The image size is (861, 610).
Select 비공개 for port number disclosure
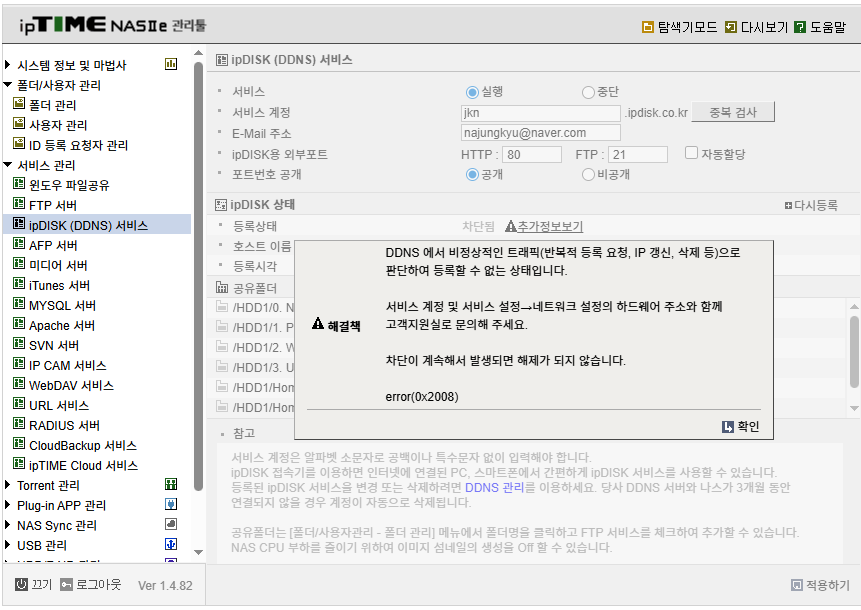tap(588, 175)
